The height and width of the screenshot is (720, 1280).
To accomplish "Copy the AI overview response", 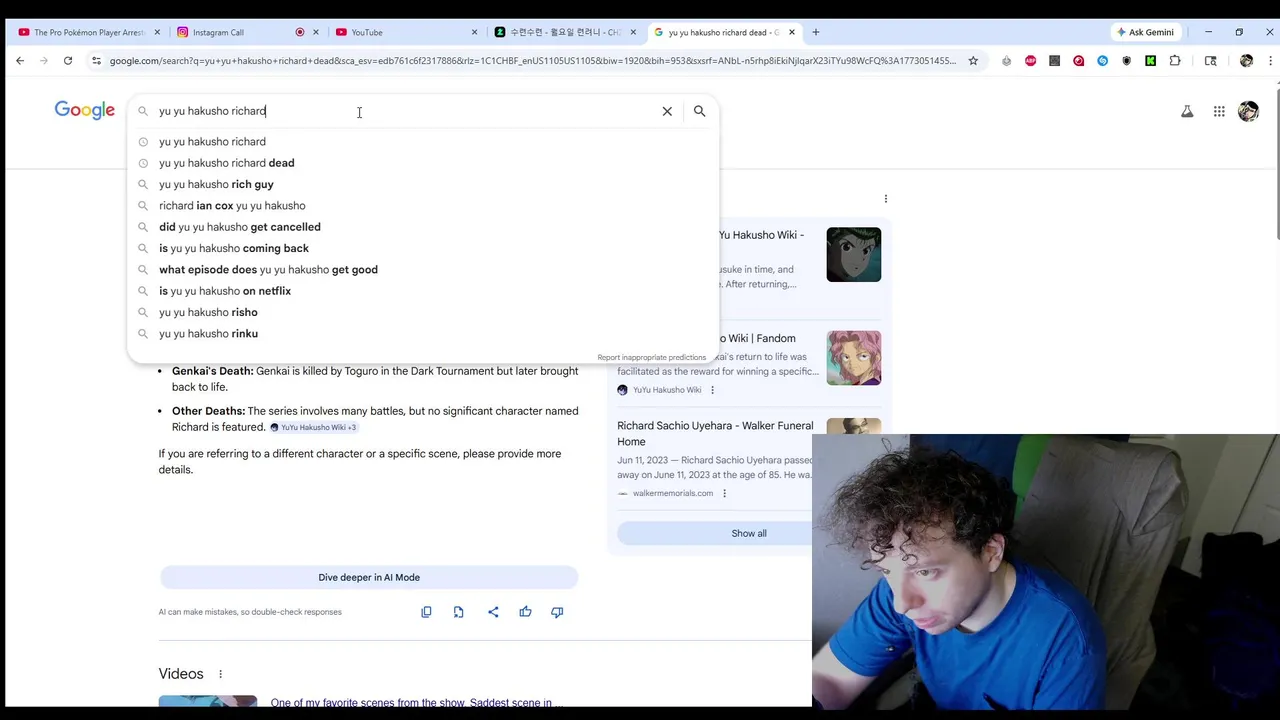I will click(426, 612).
